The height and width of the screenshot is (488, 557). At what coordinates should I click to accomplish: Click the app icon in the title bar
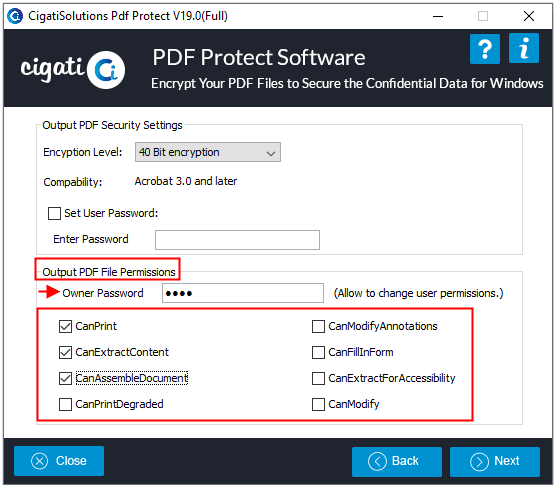[x=15, y=16]
